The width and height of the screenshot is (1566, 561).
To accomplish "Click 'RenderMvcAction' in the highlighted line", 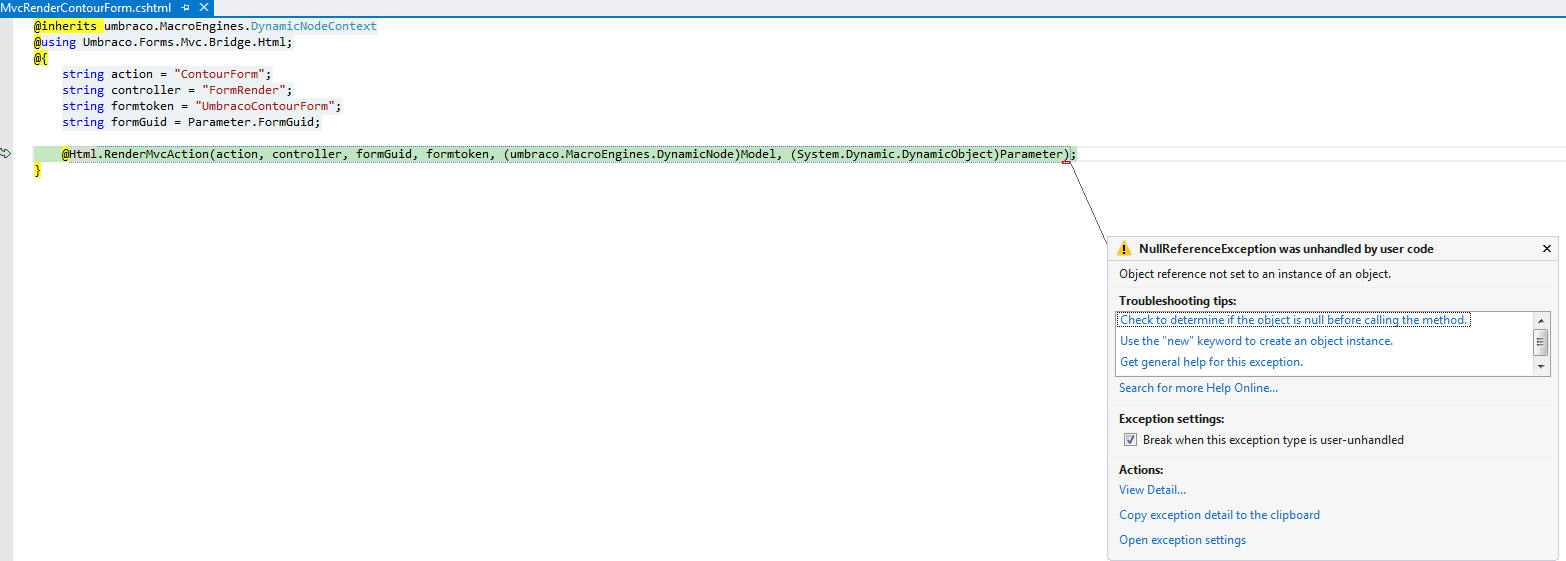I will (x=156, y=154).
